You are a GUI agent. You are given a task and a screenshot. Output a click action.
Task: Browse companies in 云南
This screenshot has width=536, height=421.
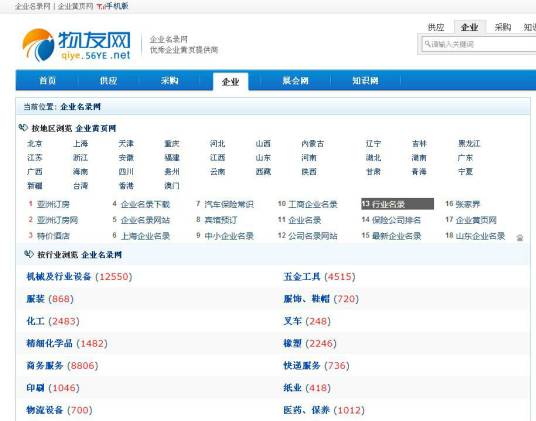click(217, 172)
